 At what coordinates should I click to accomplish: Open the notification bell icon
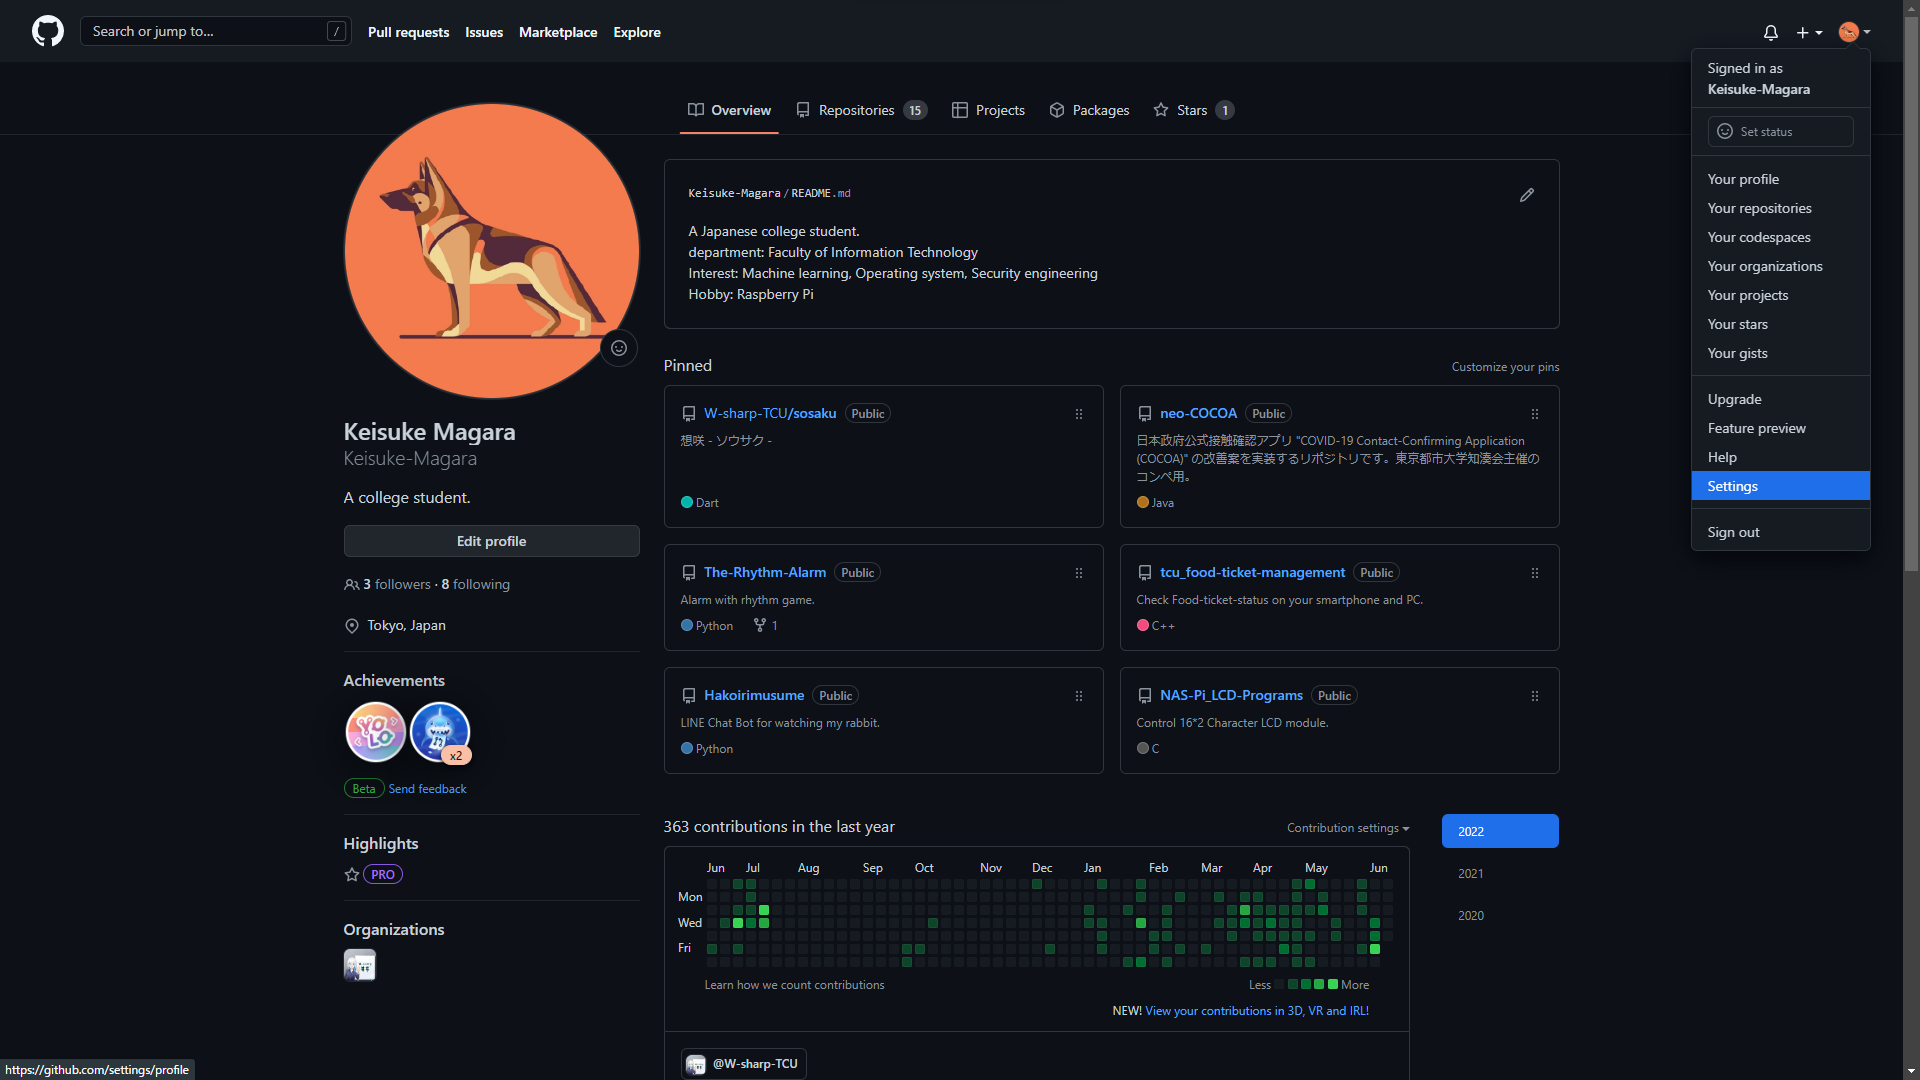1770,33
